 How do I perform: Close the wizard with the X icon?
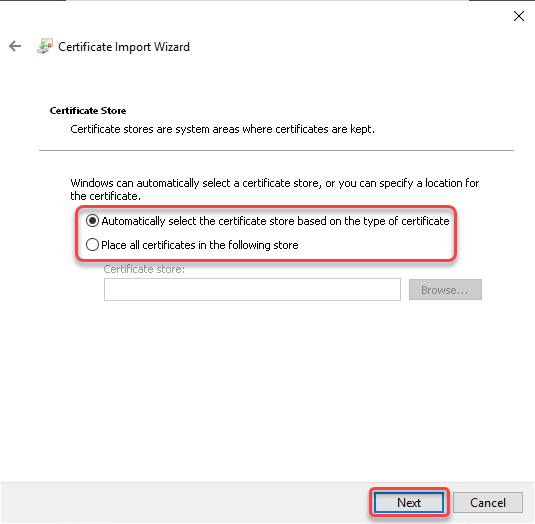(519, 16)
